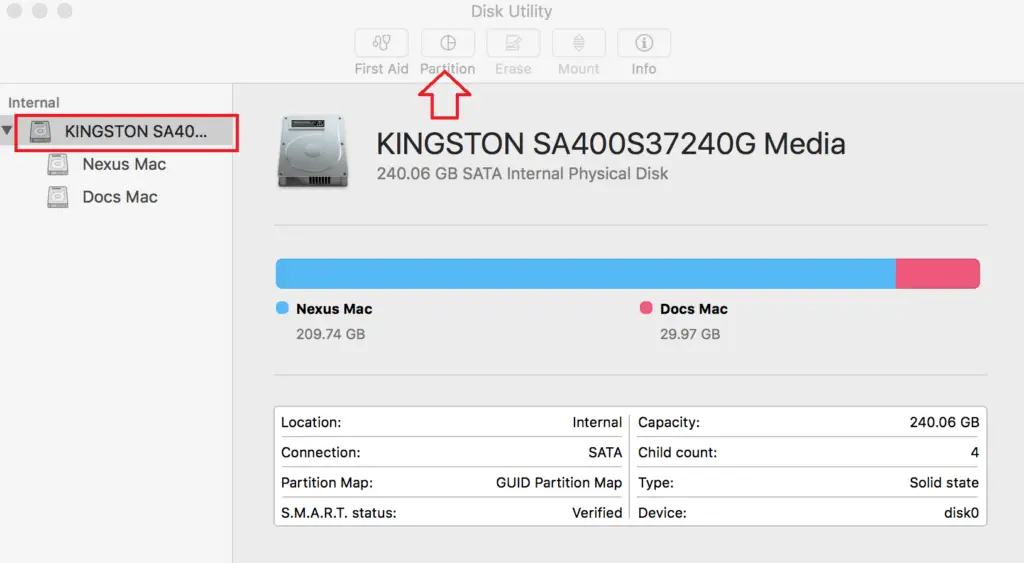This screenshot has width=1024, height=563.
Task: Click the Mount label in toolbar
Action: pos(579,69)
